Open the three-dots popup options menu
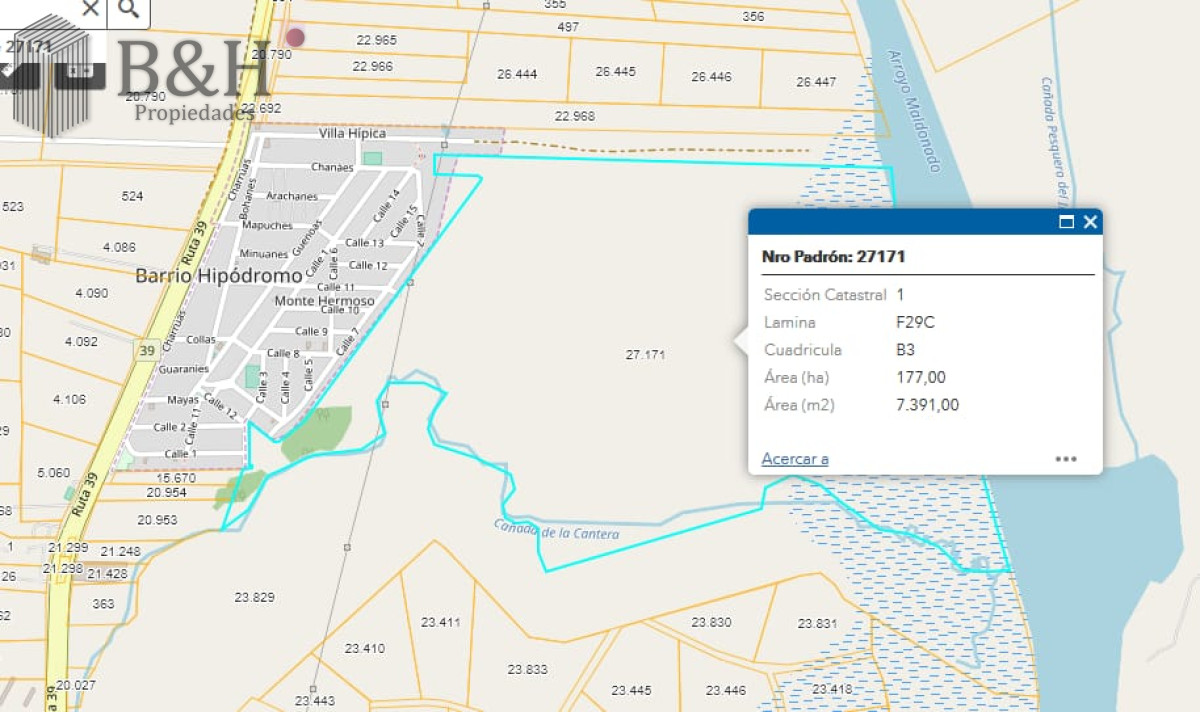This screenshot has width=1200, height=712. coord(1066,459)
